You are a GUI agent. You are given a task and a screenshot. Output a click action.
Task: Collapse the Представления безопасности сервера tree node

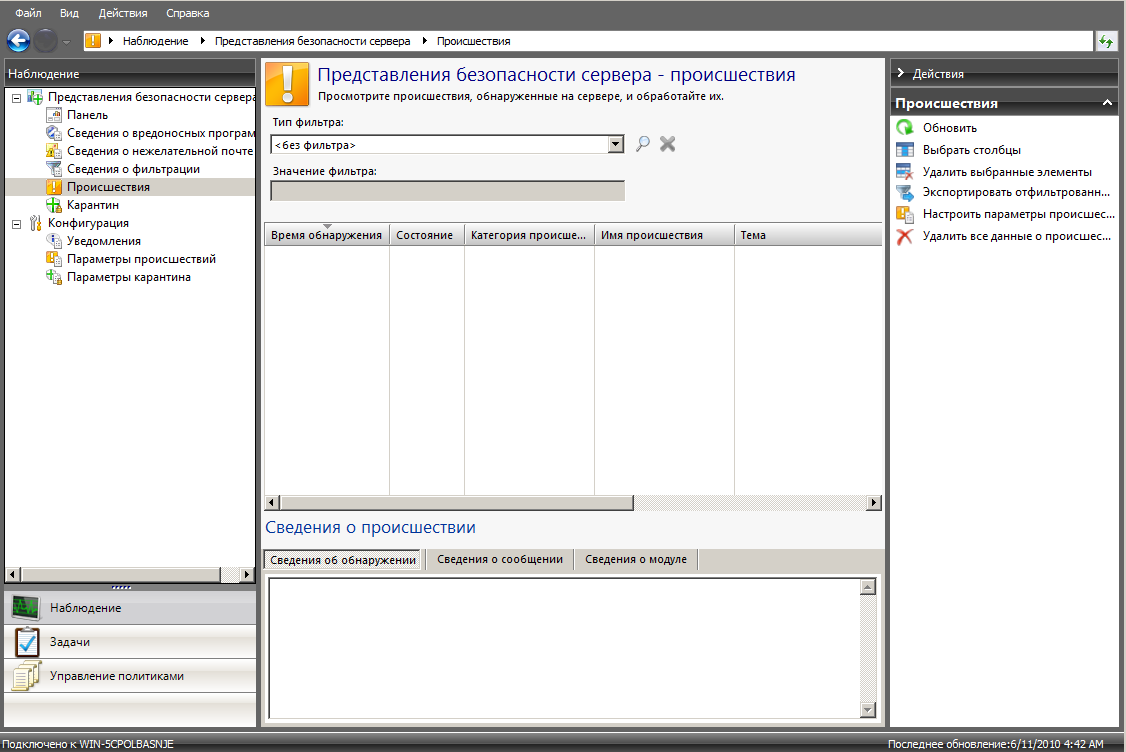coord(16,98)
